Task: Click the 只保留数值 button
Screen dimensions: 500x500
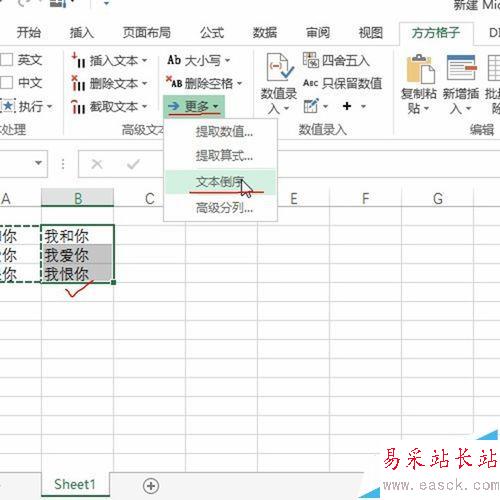Action: click(x=342, y=83)
